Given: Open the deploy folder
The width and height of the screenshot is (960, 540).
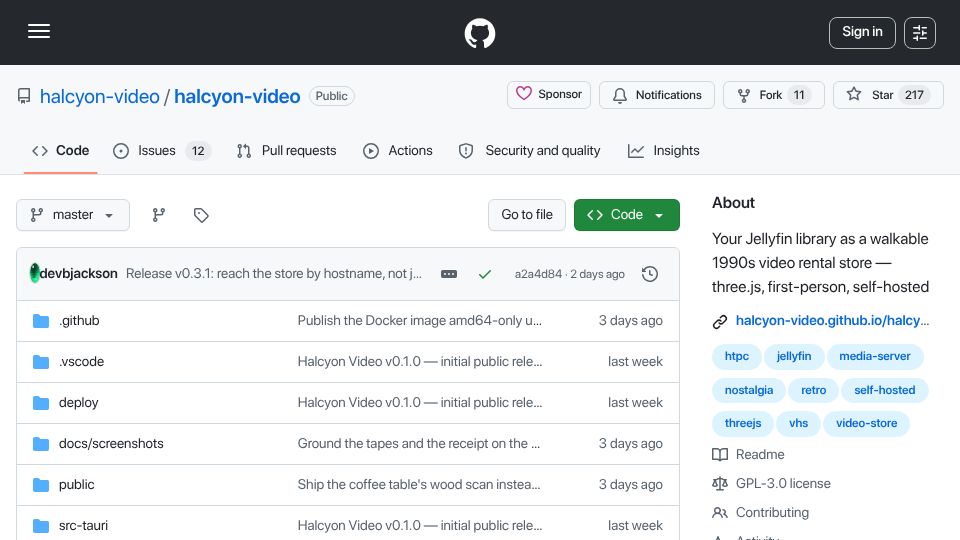Looking at the screenshot, I should pos(78,403).
